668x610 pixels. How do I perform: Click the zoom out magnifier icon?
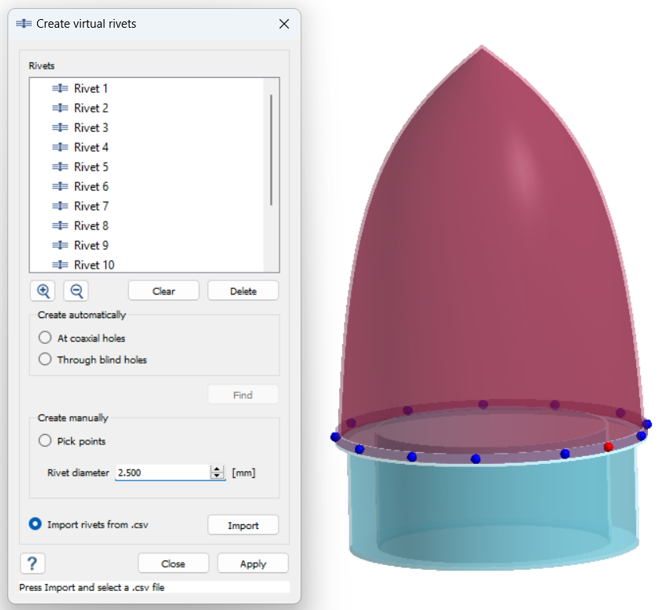pyautogui.click(x=76, y=291)
